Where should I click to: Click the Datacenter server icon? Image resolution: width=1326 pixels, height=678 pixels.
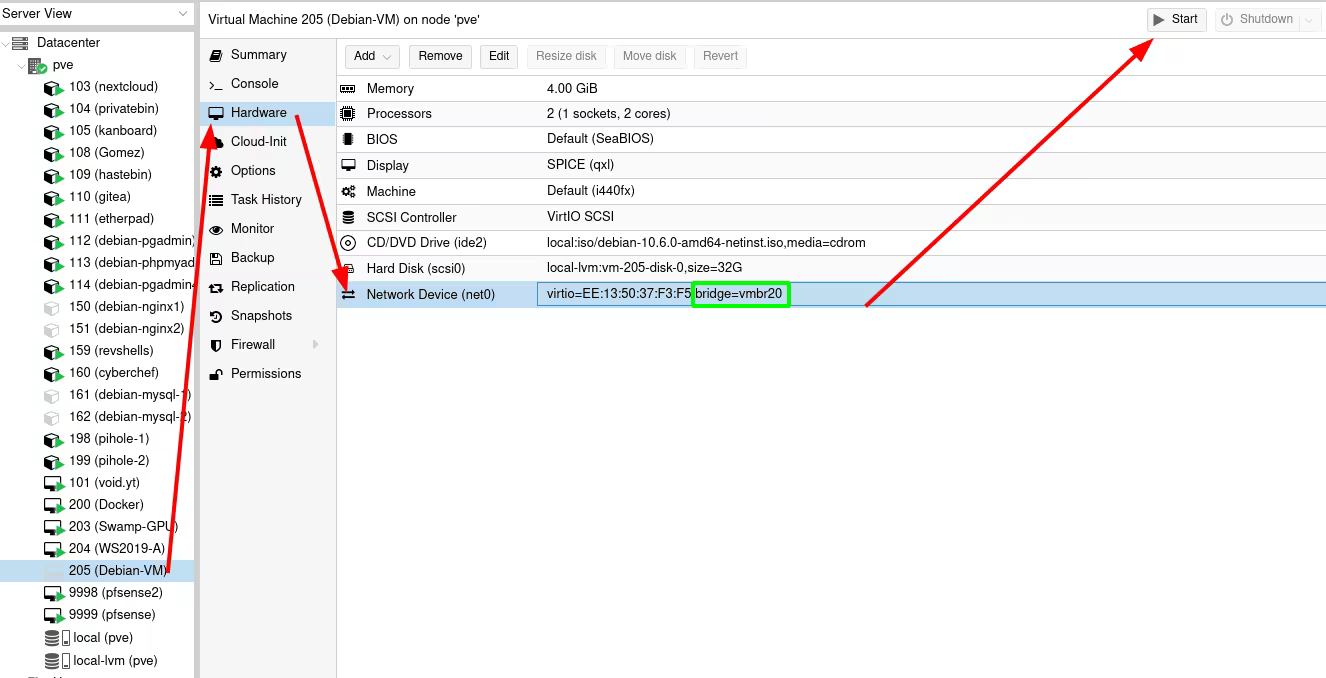coord(20,43)
